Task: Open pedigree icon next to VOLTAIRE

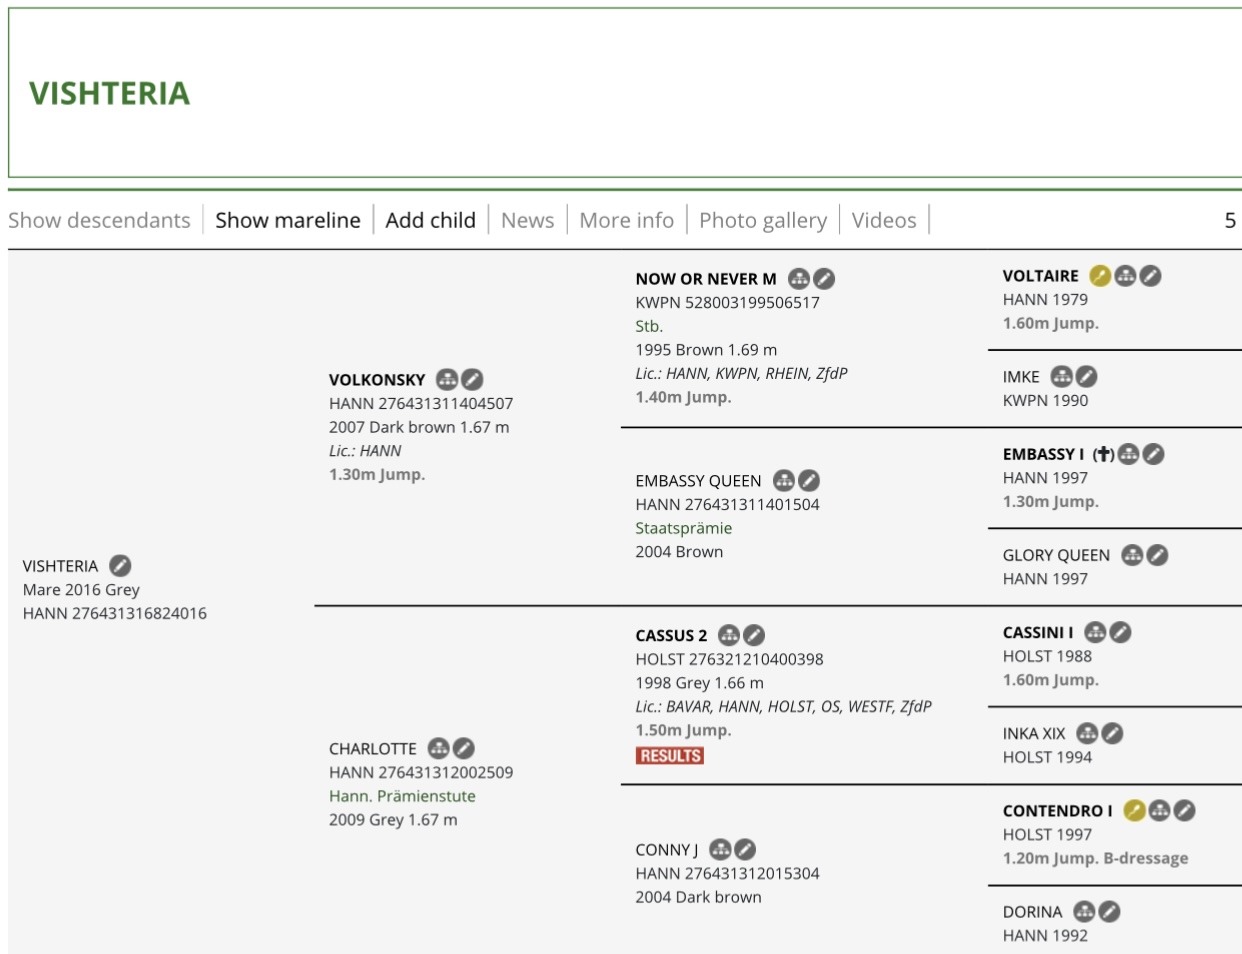Action: click(1125, 276)
